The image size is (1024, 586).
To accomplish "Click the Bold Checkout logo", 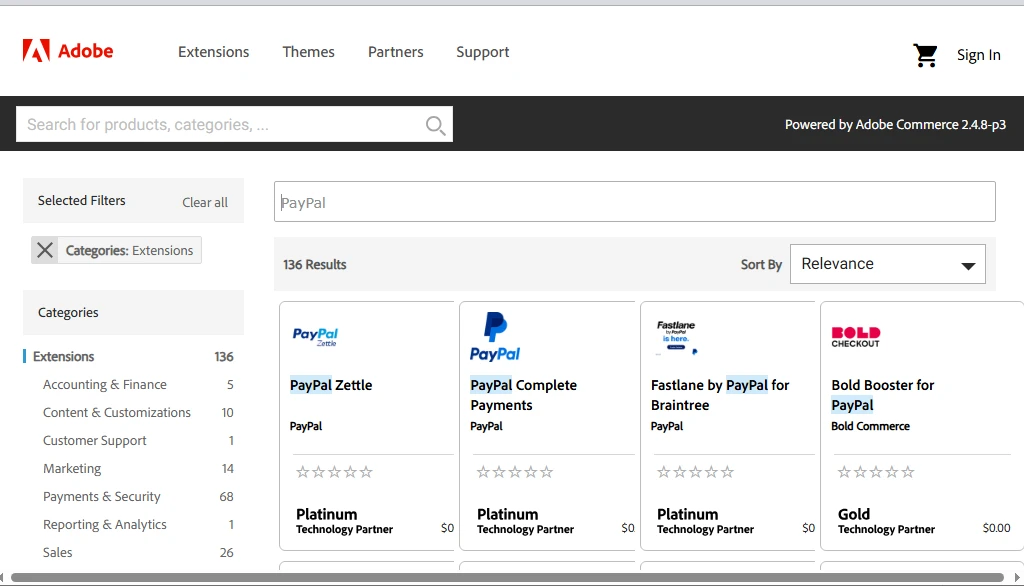I will coord(855,334).
